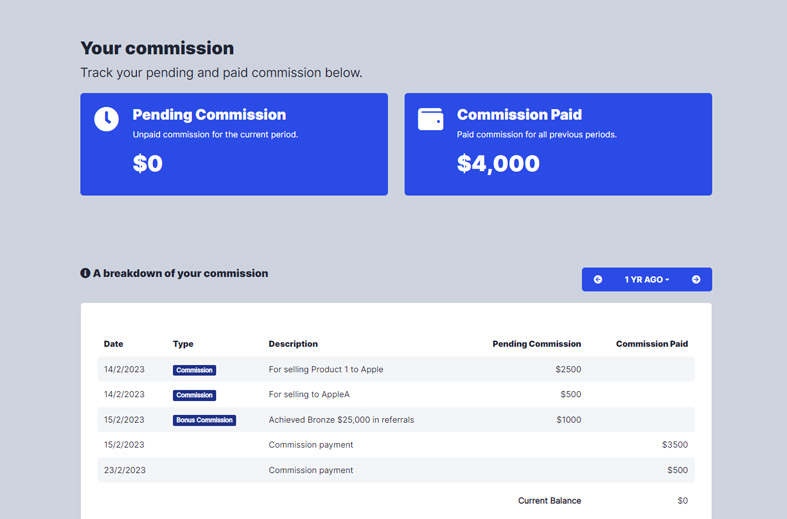The image size is (787, 519).
Task: Click the Current Balance label
Action: tap(549, 501)
